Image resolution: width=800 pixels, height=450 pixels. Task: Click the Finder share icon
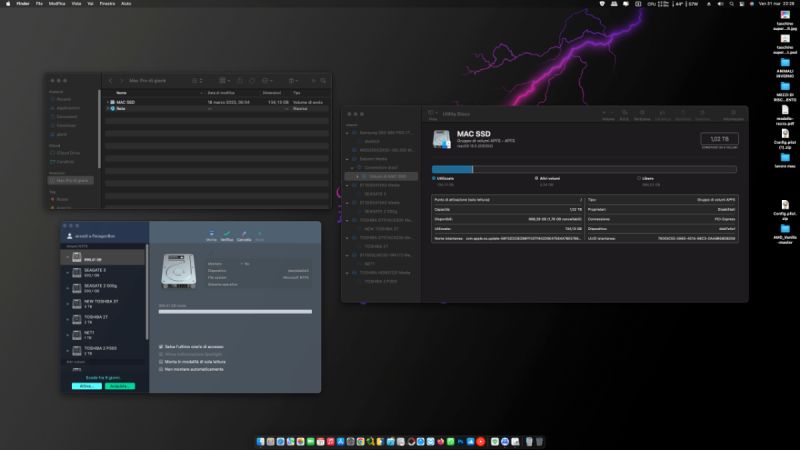[239, 81]
